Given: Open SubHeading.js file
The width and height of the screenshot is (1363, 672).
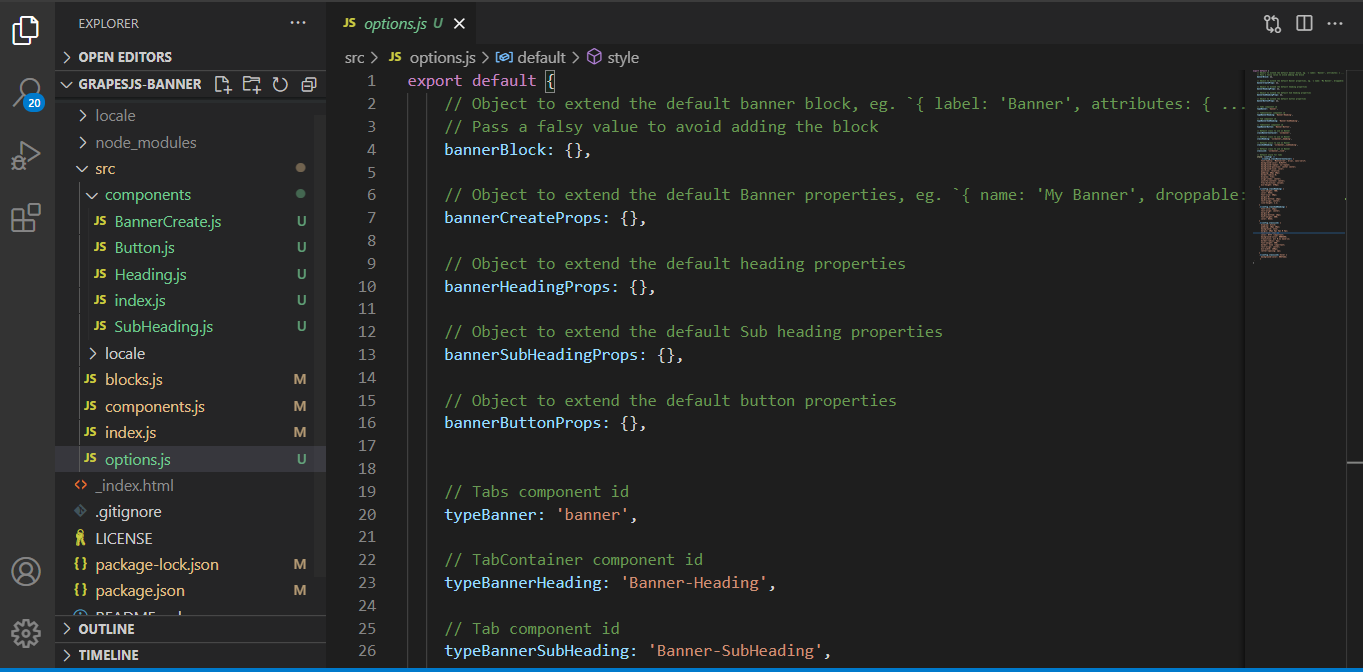Looking at the screenshot, I should 190,326.
